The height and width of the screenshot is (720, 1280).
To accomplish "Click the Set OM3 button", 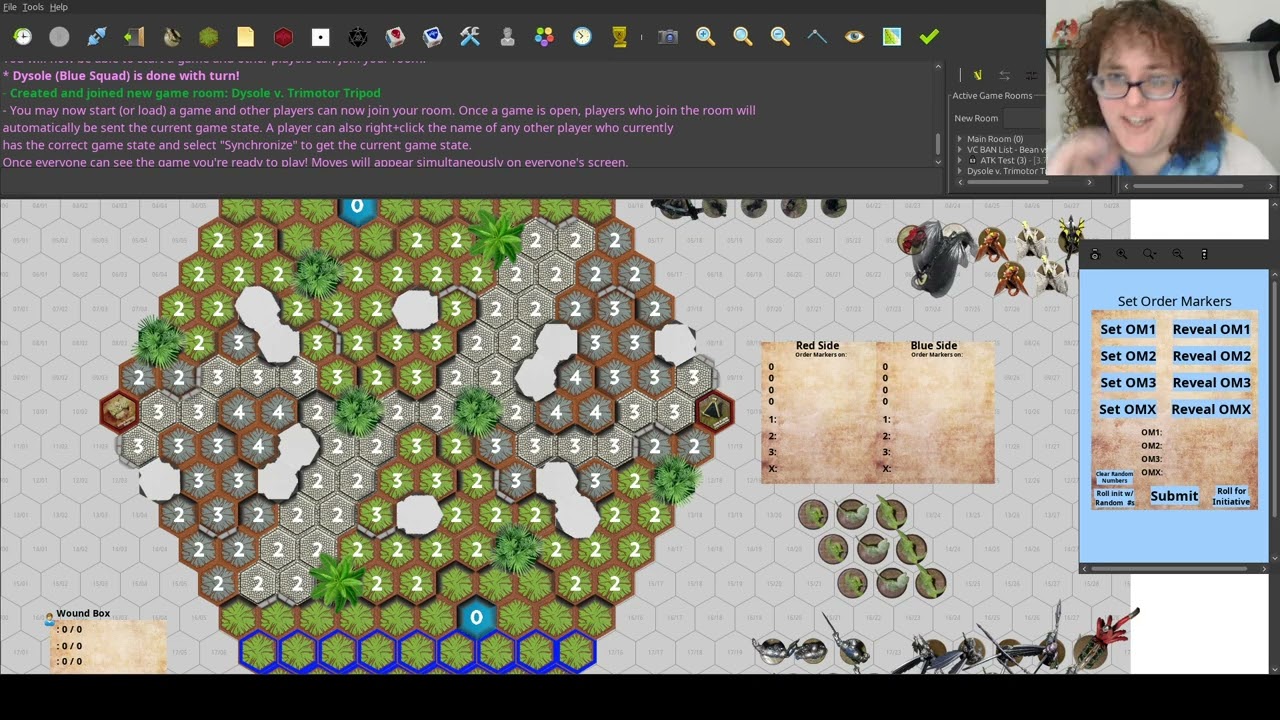I will click(x=1127, y=382).
